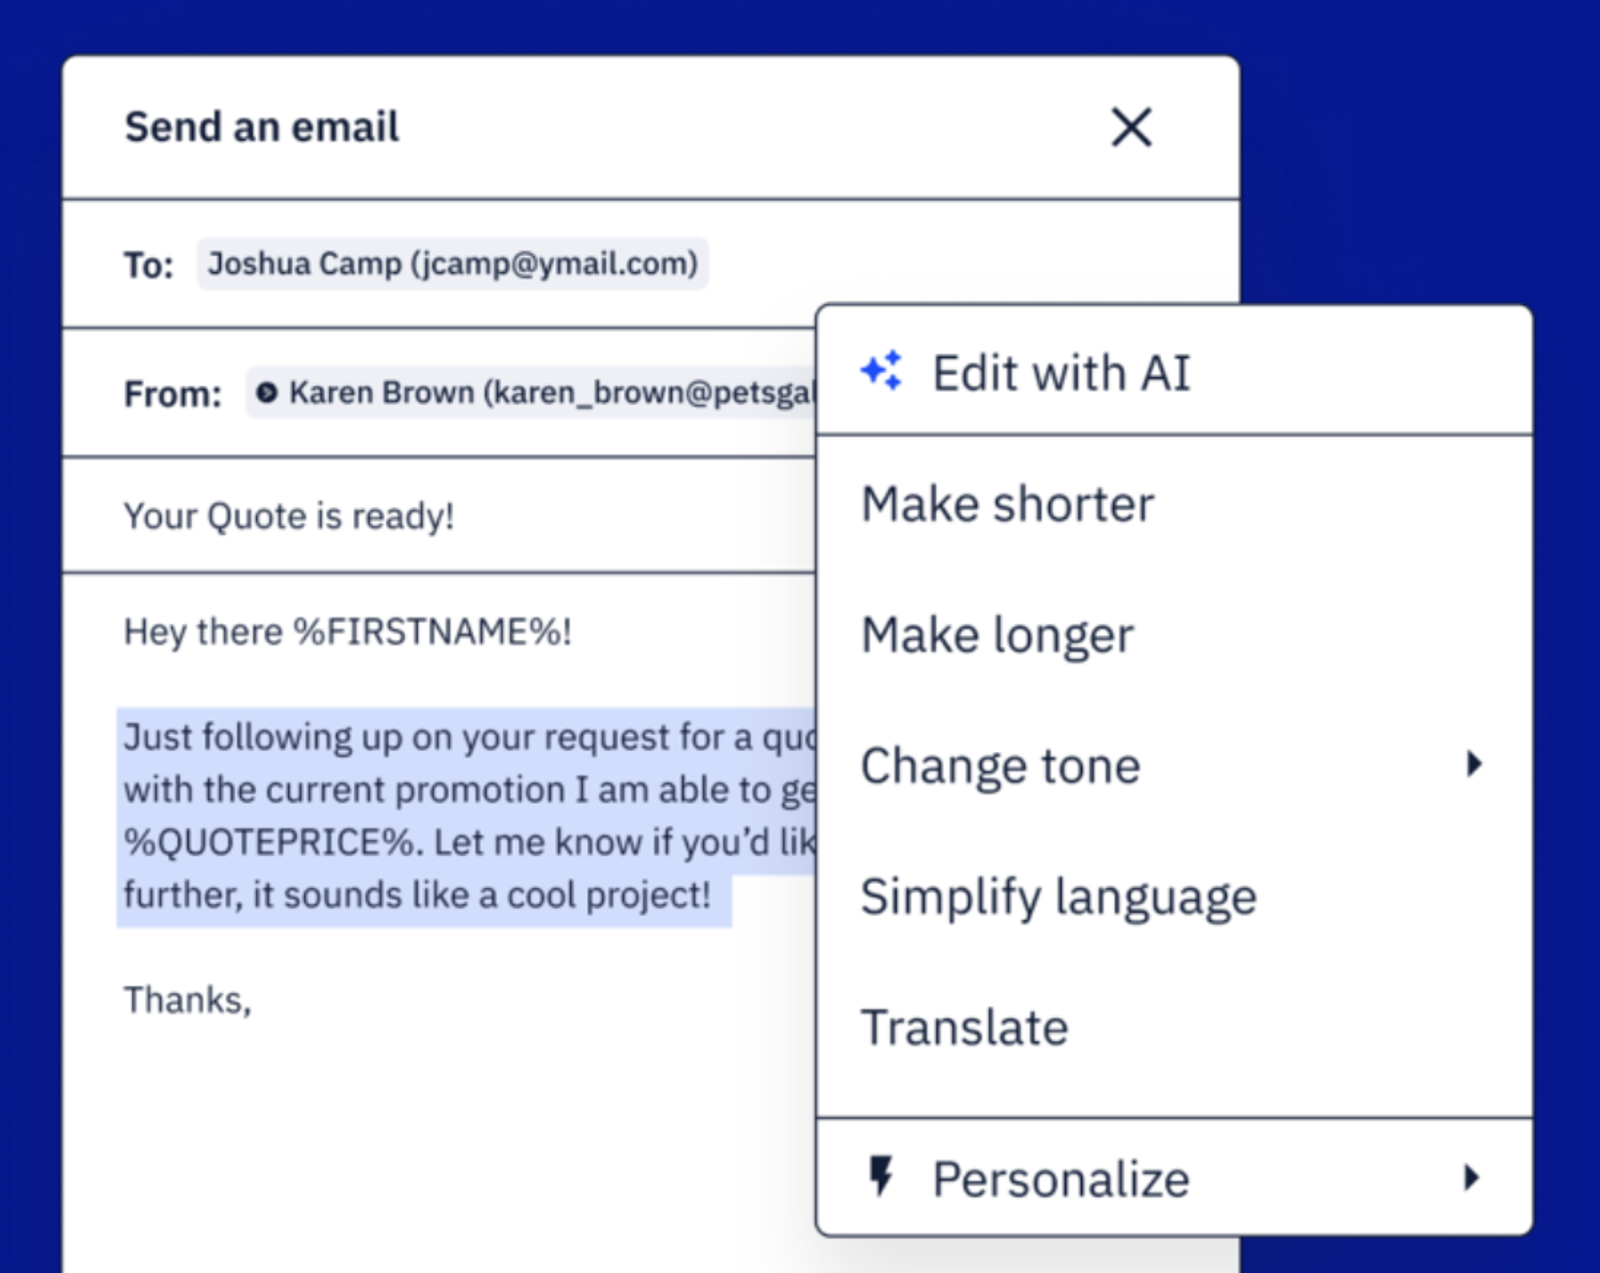
Task: Click the To: field label
Action: coord(148,265)
